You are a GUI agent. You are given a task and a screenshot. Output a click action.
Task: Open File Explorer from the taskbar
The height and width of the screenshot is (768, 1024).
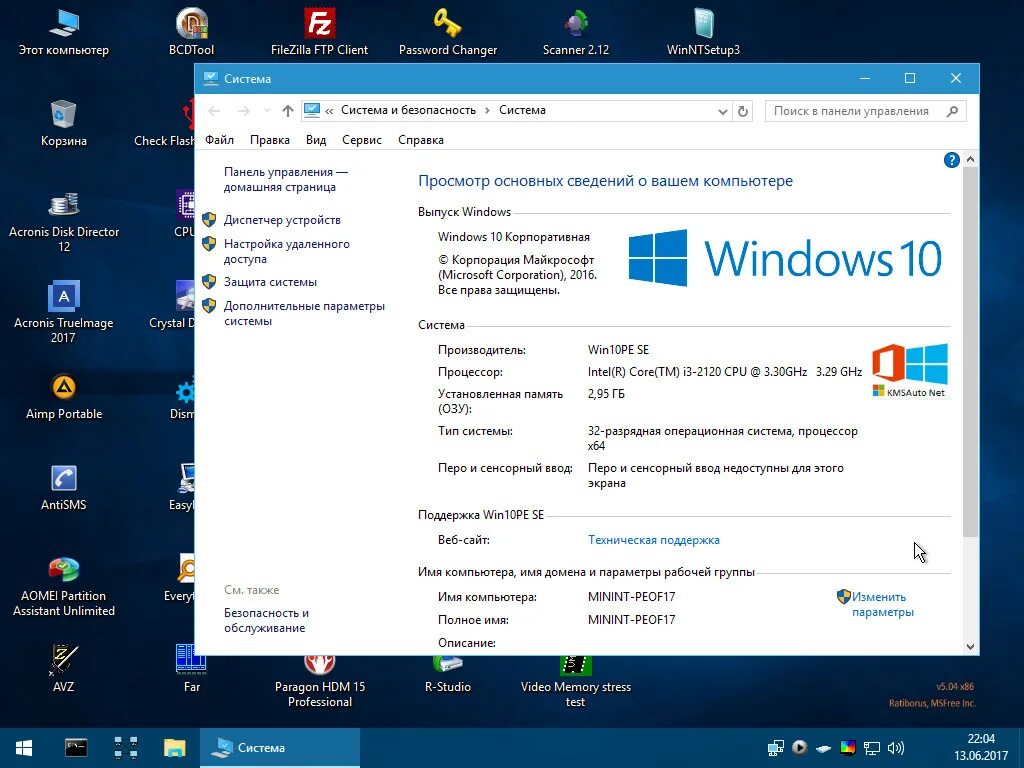pos(174,748)
